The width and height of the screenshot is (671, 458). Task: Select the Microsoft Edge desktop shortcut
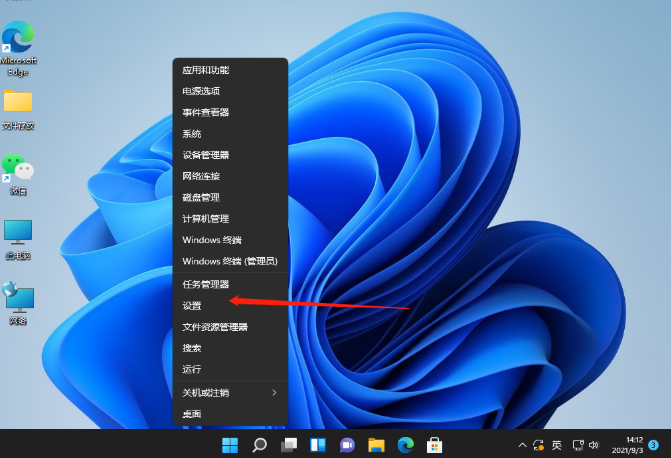[18, 45]
